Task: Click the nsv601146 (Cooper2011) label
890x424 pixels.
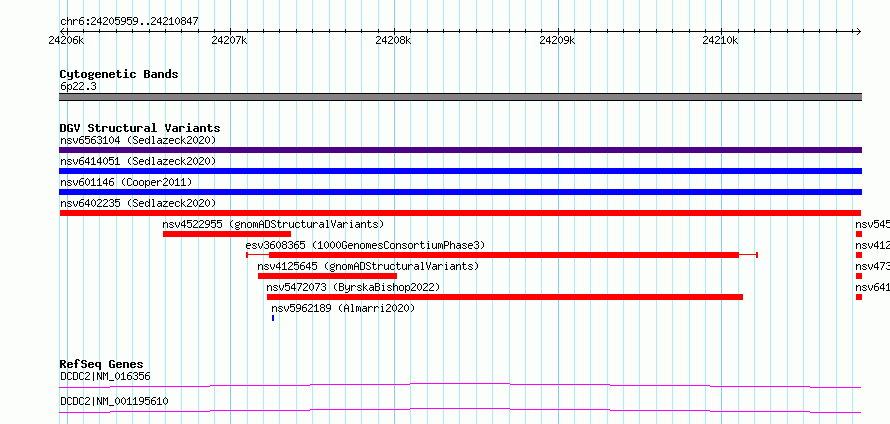Action: [x=126, y=182]
